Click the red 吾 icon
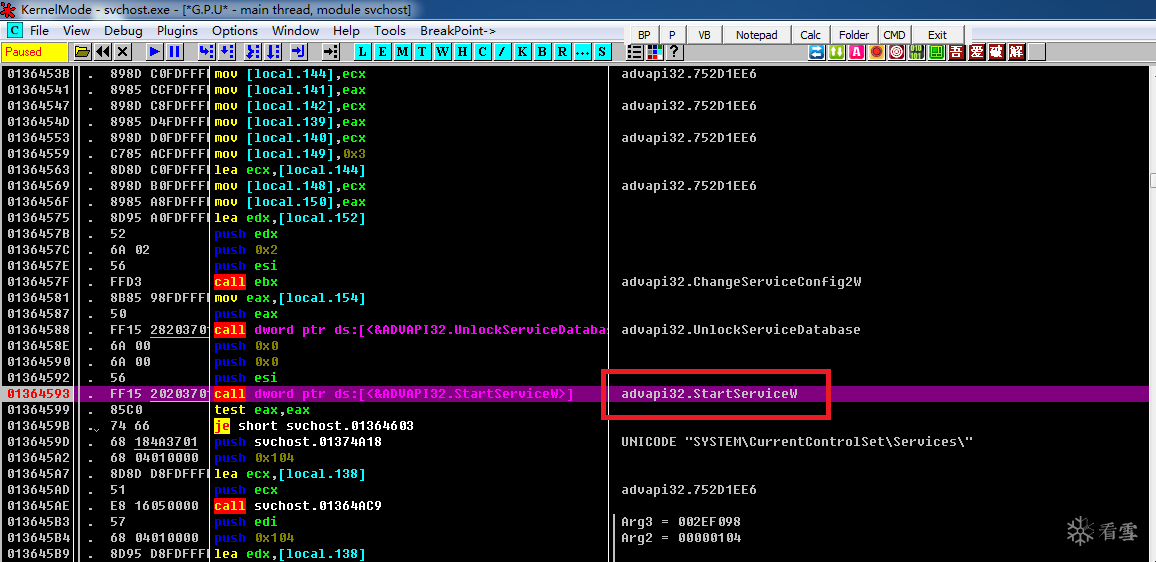1156x562 pixels. [x=956, y=52]
